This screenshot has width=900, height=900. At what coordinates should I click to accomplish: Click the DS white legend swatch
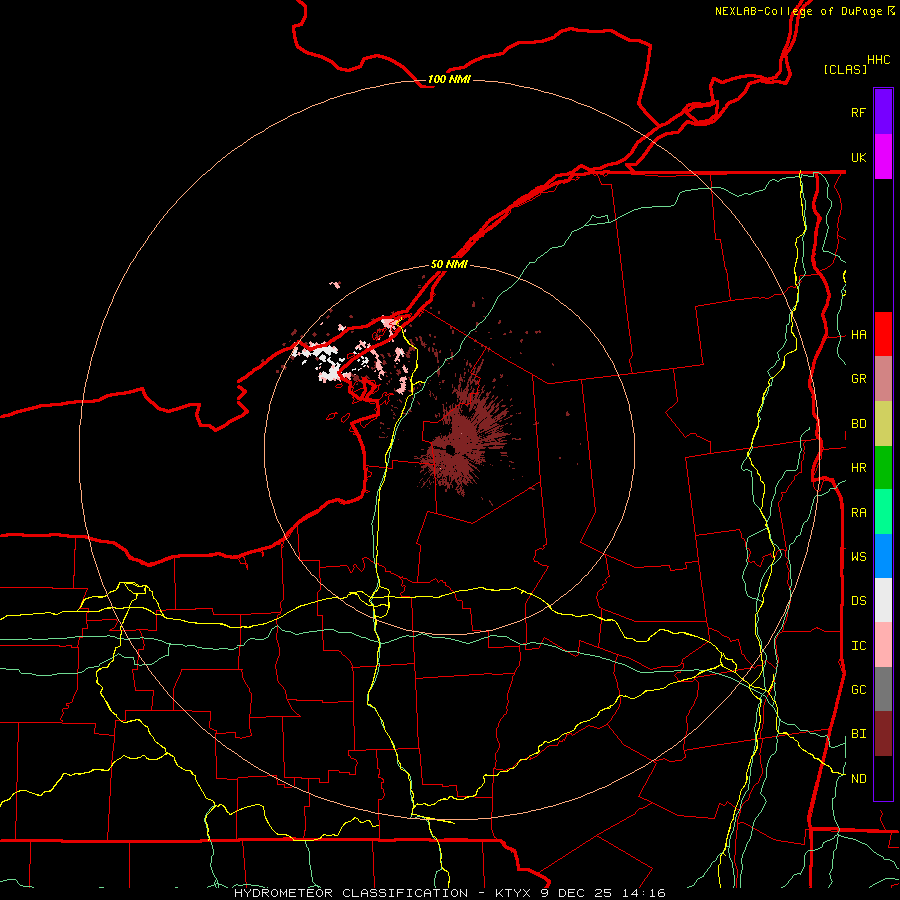[883, 600]
